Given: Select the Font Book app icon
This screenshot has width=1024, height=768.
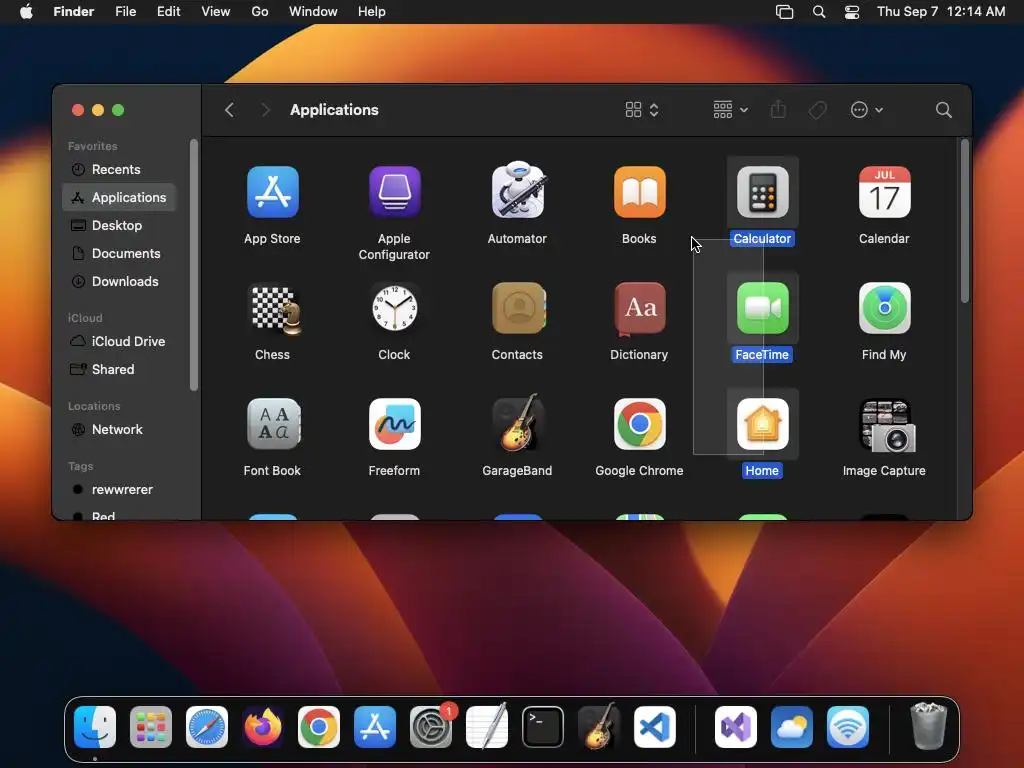Looking at the screenshot, I should [x=273, y=424].
